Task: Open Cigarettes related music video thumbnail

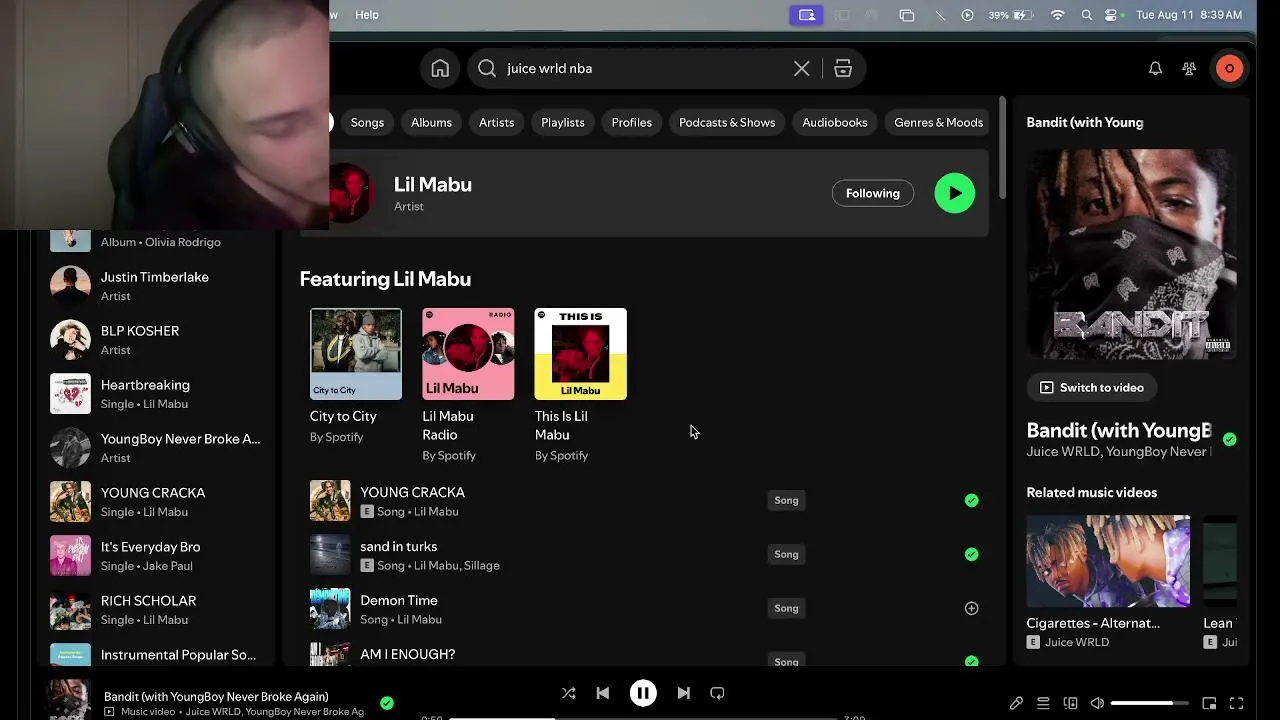Action: [x=1108, y=561]
